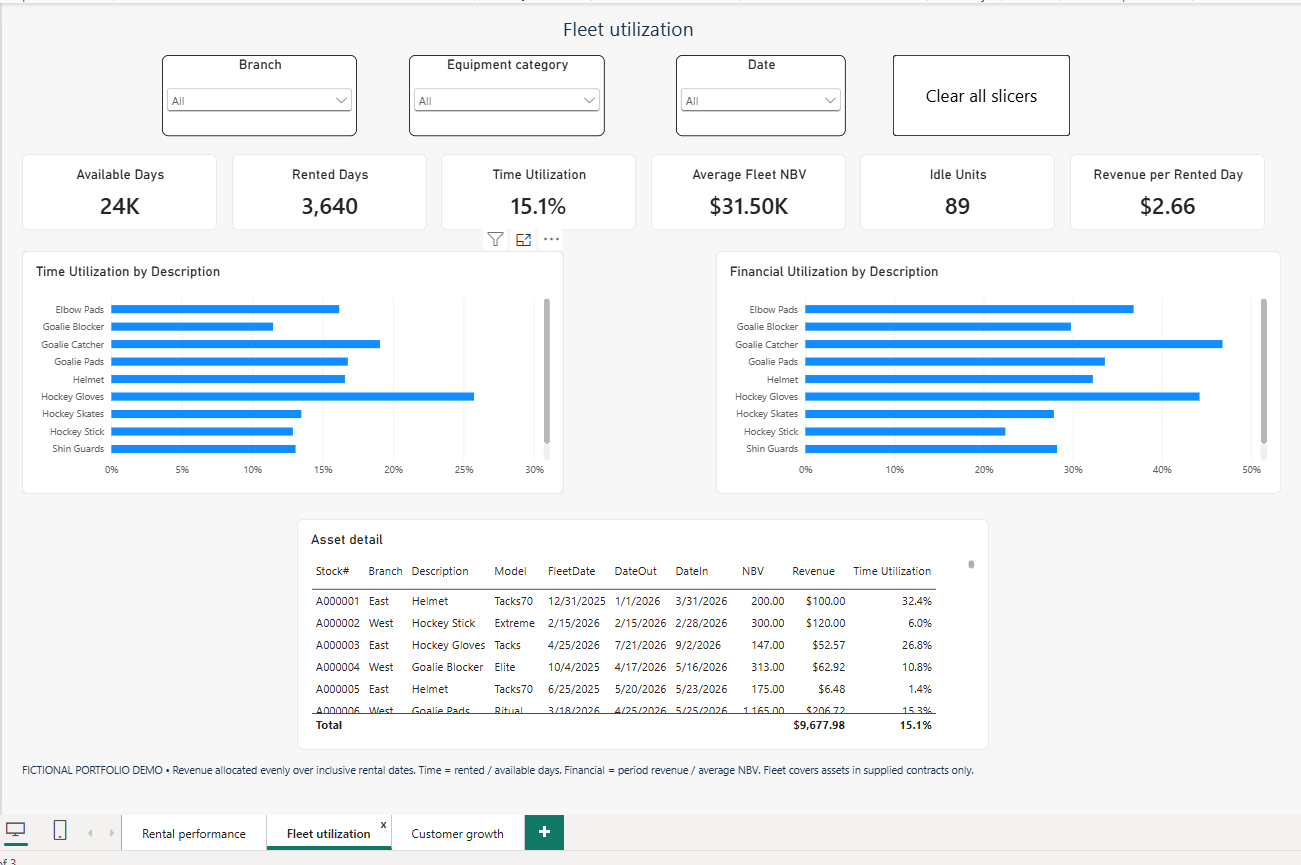Go to previous page tabs arrow

[x=89, y=833]
